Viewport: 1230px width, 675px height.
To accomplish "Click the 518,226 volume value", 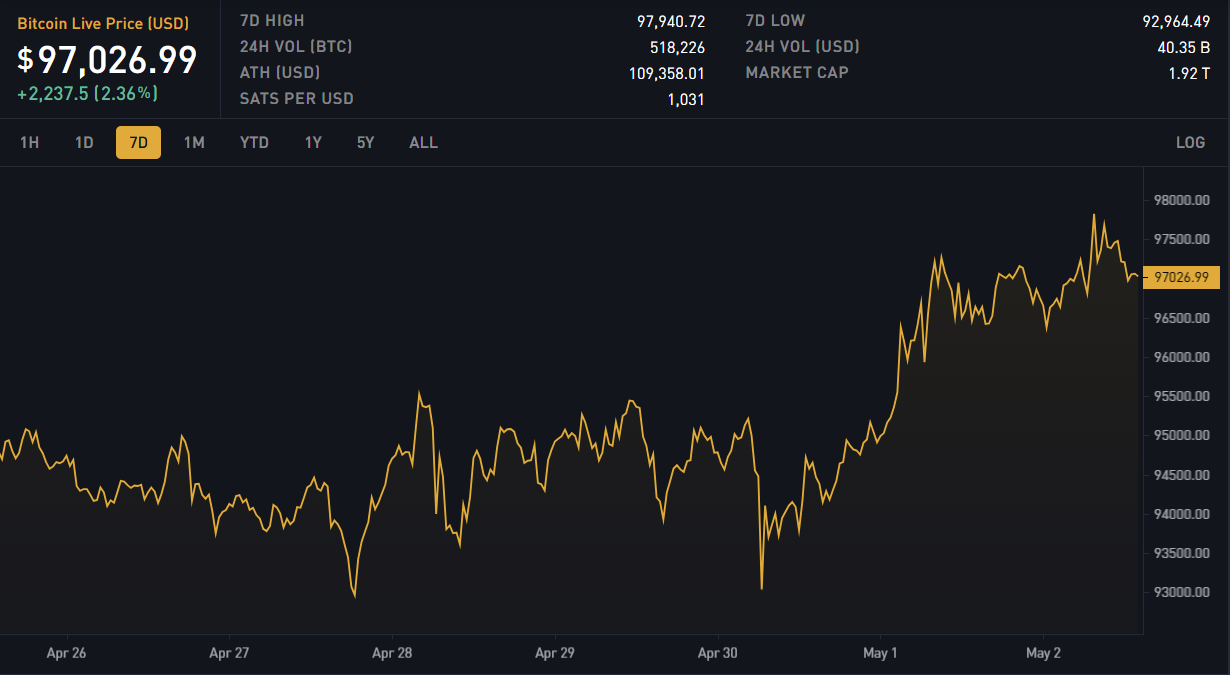I will tap(677, 47).
